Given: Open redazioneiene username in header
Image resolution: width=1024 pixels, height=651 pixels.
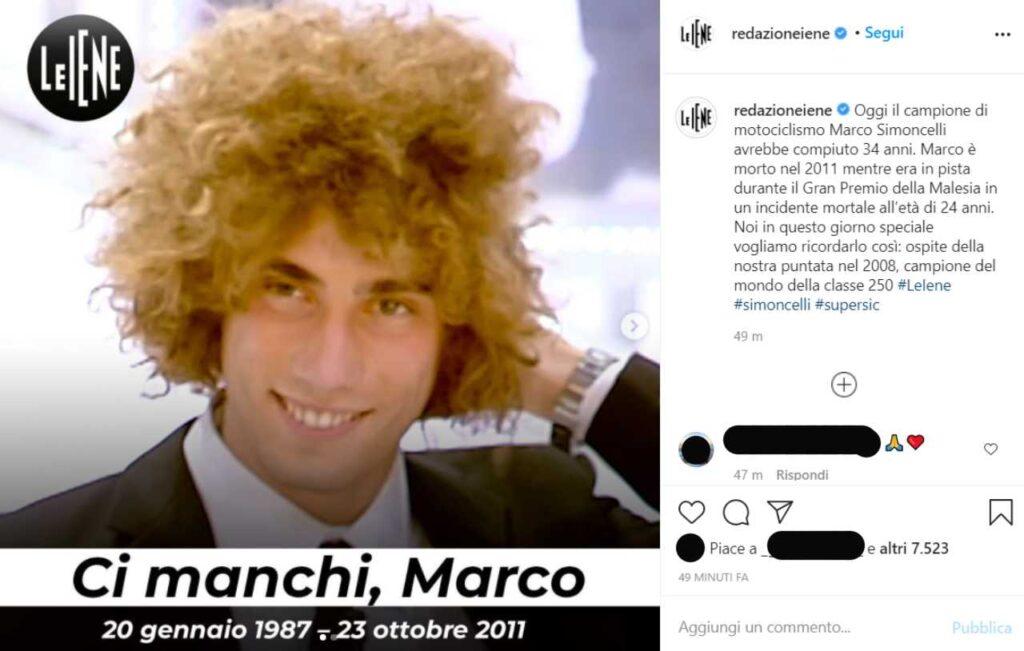Looking at the screenshot, I should click(780, 33).
